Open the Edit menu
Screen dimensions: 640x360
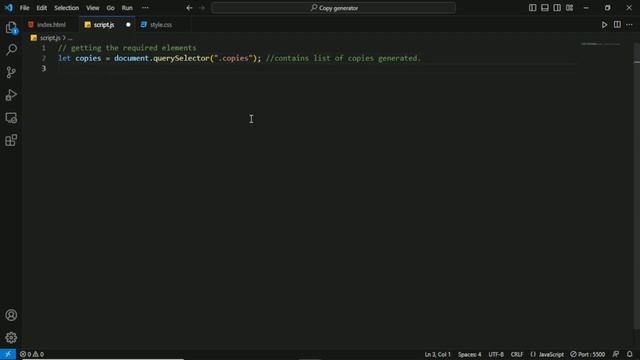(x=42, y=8)
